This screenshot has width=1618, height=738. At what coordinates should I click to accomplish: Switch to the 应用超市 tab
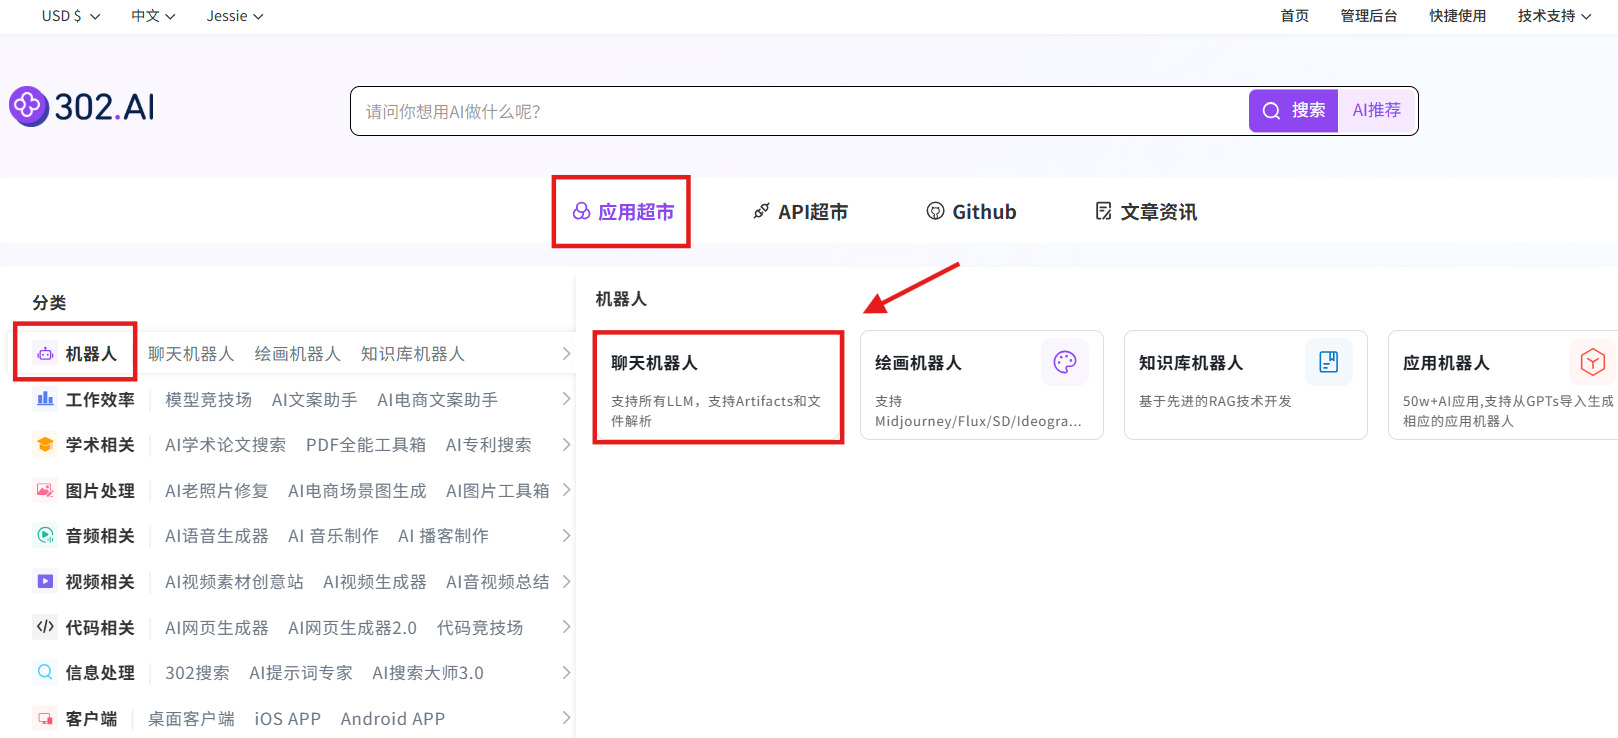coord(622,211)
